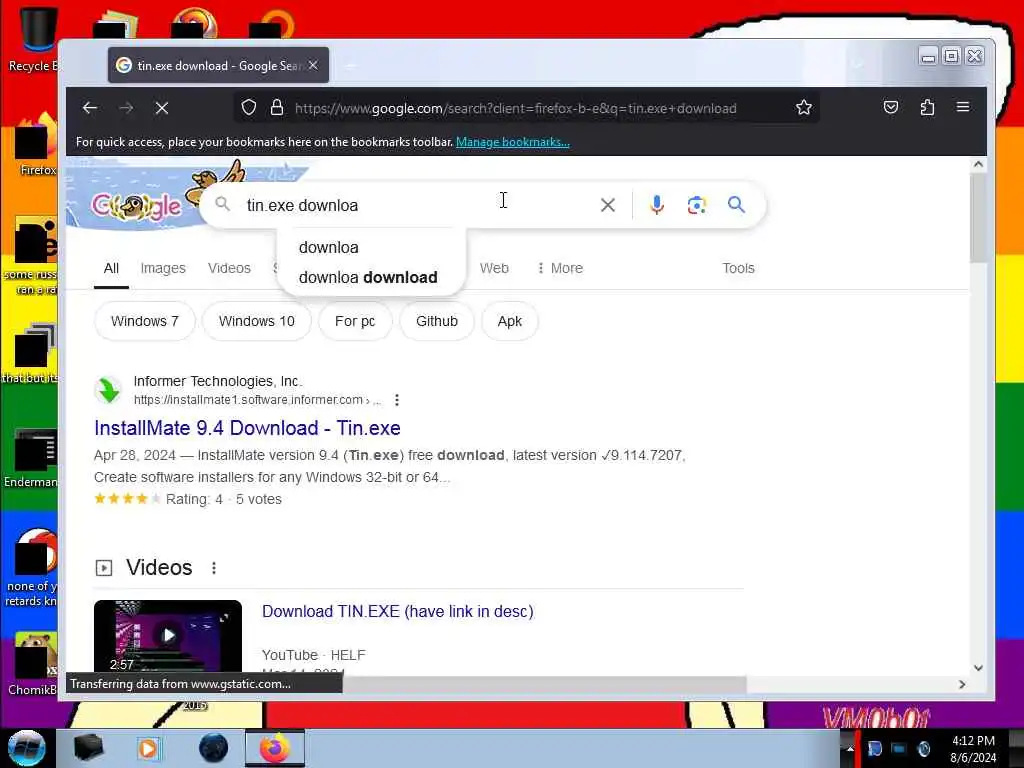Viewport: 1024px width, 768px height.
Task: Play the 2:57 video thumbnail
Action: coord(168,635)
